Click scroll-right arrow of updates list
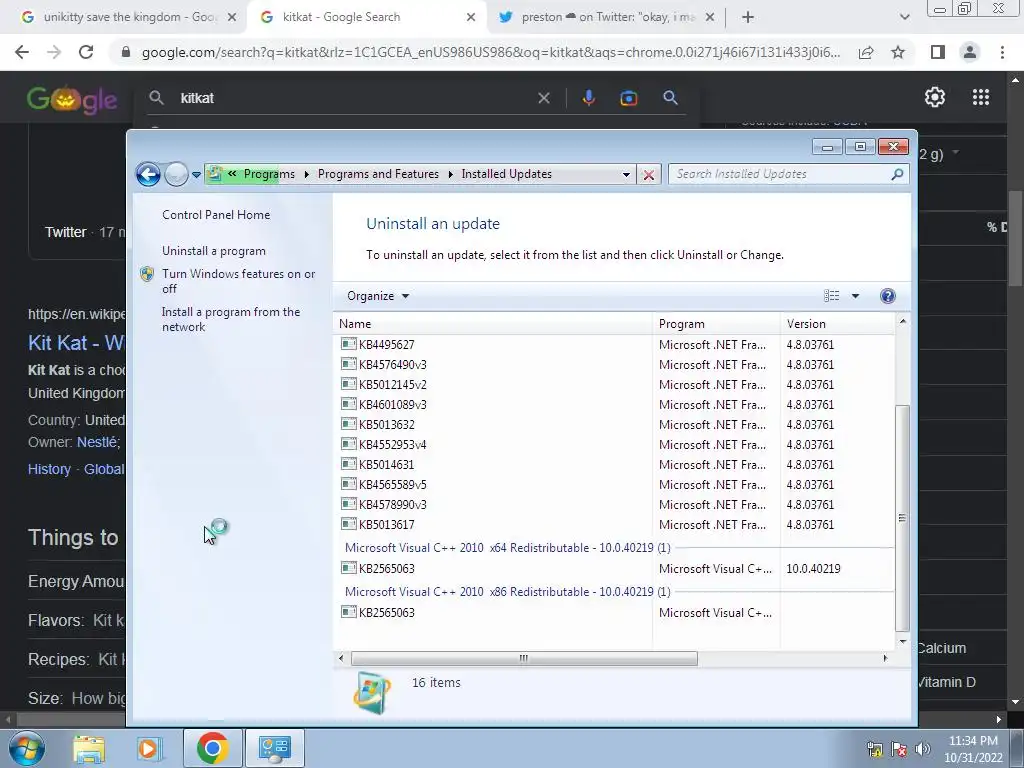This screenshot has height=768, width=1024. click(x=885, y=658)
